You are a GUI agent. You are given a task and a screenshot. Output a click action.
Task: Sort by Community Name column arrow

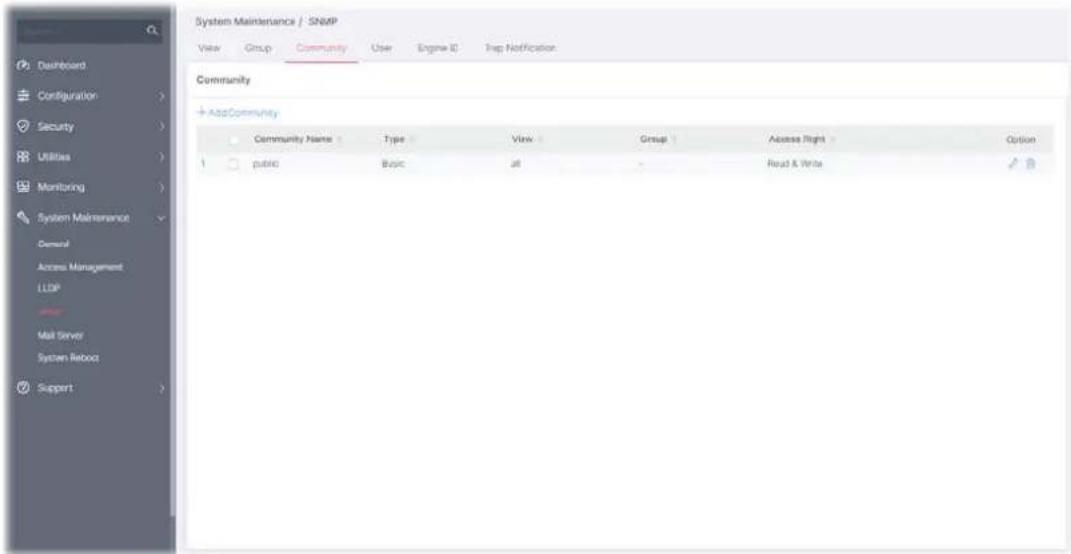click(x=339, y=139)
